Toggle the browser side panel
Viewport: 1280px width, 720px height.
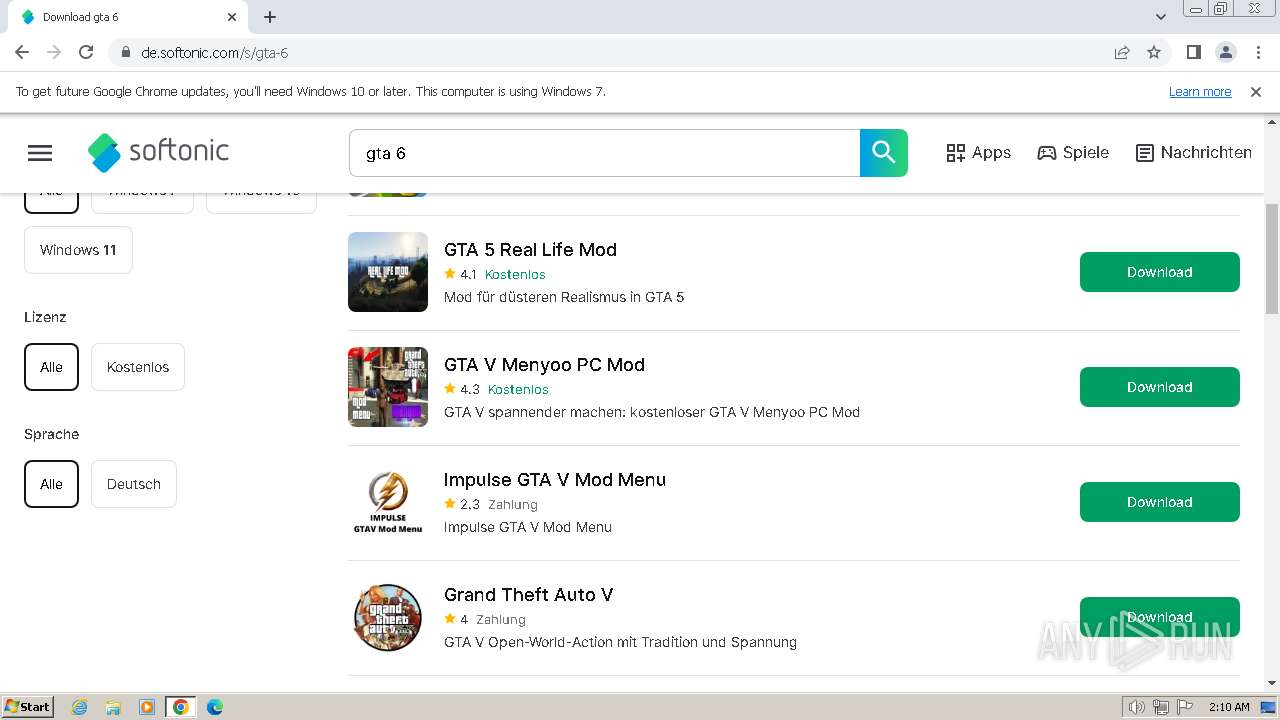click(1193, 52)
